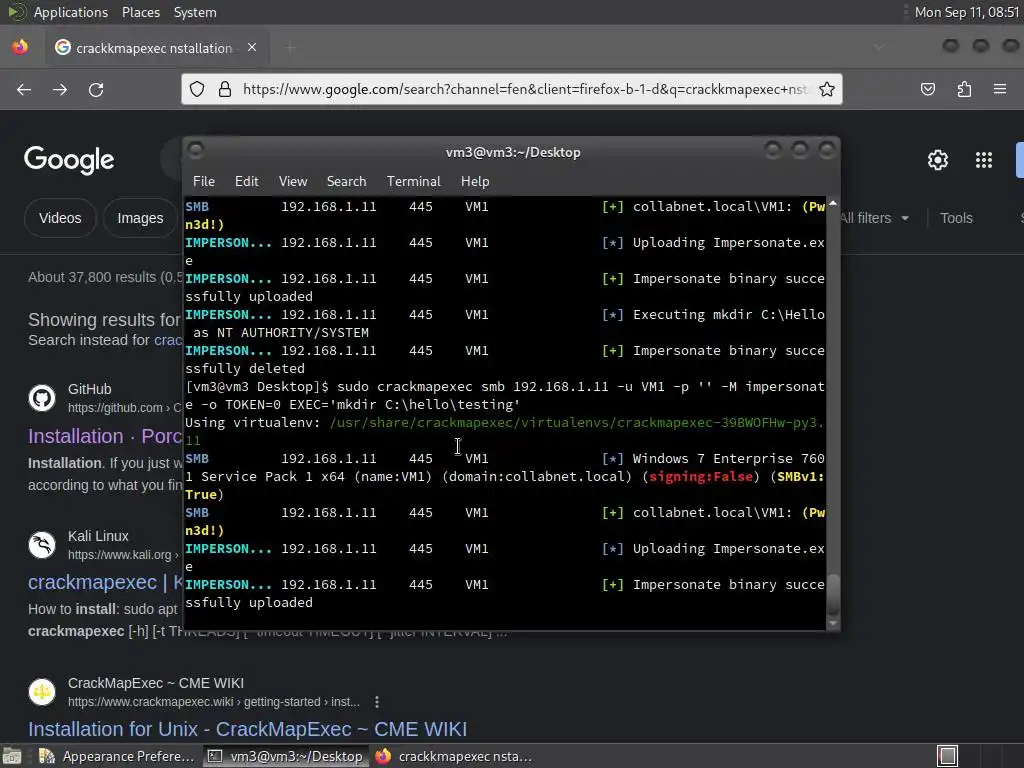
Task: Click the Firefox forward arrow
Action: pos(60,89)
